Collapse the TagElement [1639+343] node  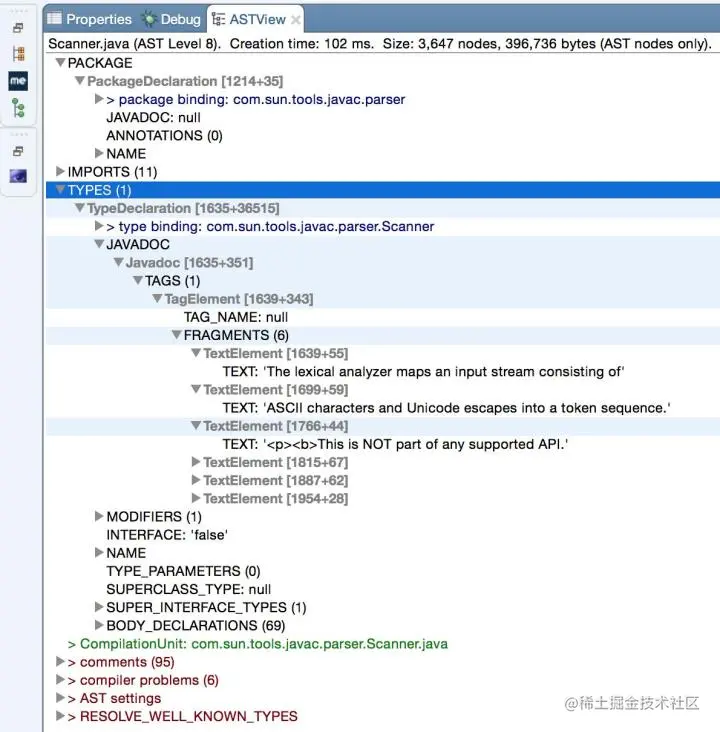point(157,298)
